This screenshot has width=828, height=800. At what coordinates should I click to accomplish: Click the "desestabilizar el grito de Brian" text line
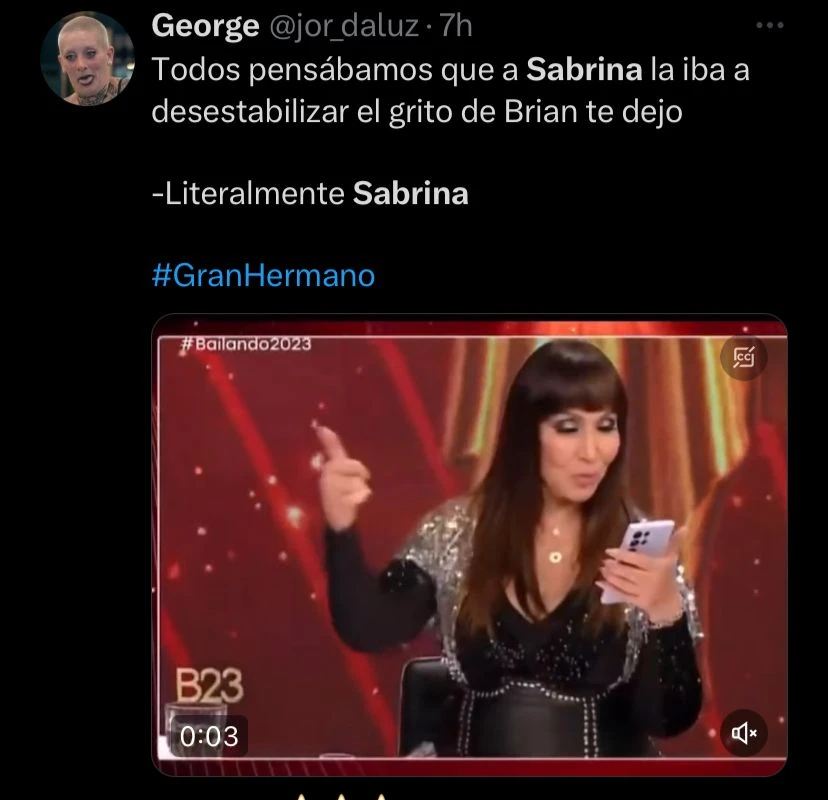364,111
